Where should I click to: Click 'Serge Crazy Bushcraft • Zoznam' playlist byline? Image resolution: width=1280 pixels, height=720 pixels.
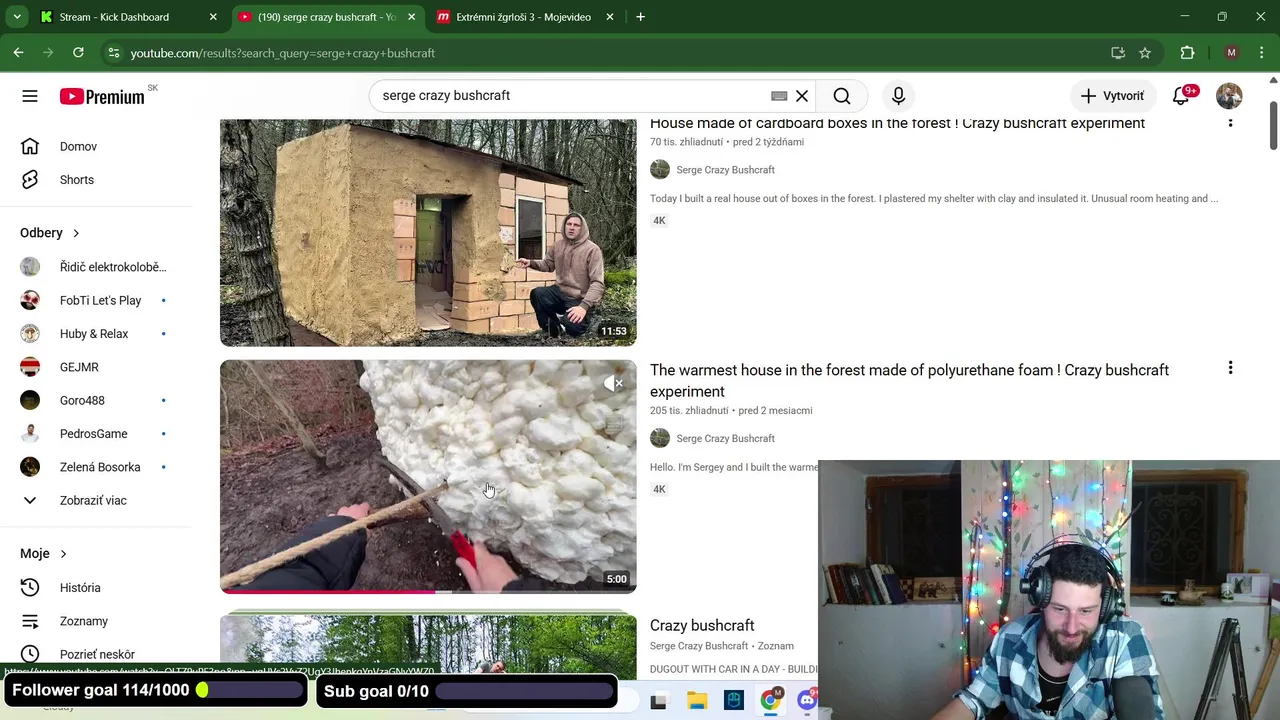pyautogui.click(x=721, y=646)
